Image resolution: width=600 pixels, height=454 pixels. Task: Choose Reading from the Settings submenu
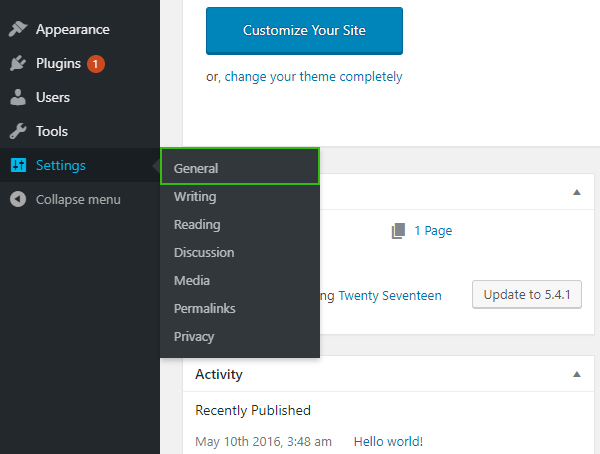click(x=197, y=225)
